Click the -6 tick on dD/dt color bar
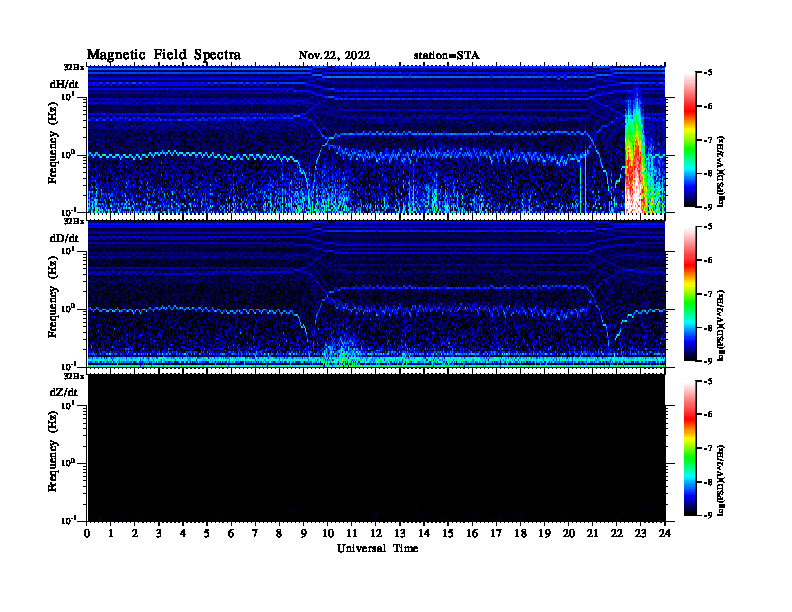792x612 pixels. tap(708, 261)
